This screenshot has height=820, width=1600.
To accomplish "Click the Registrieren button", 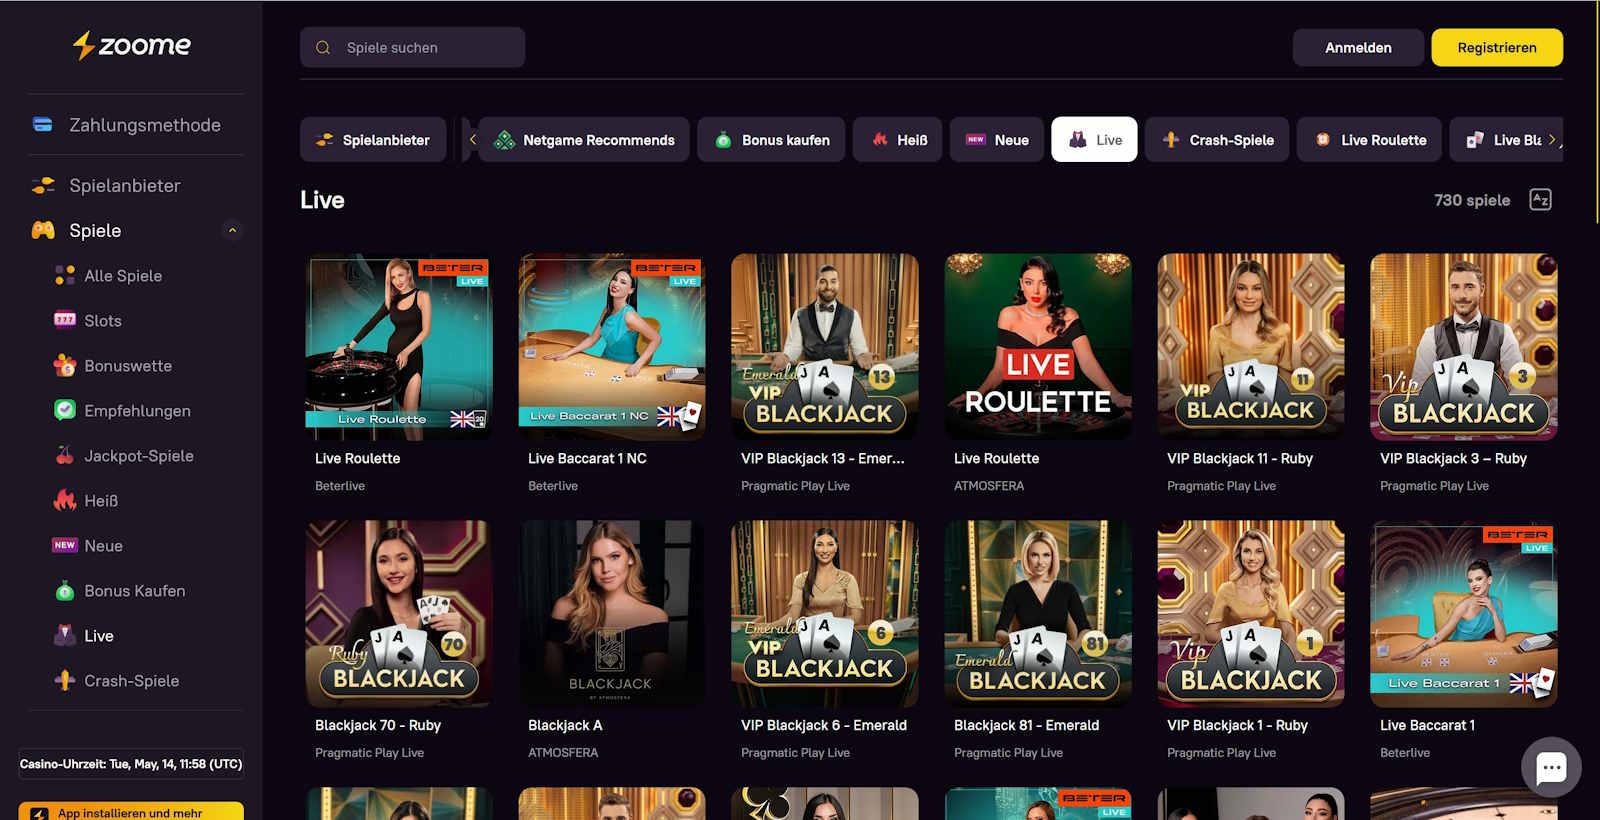I will click(1496, 48).
